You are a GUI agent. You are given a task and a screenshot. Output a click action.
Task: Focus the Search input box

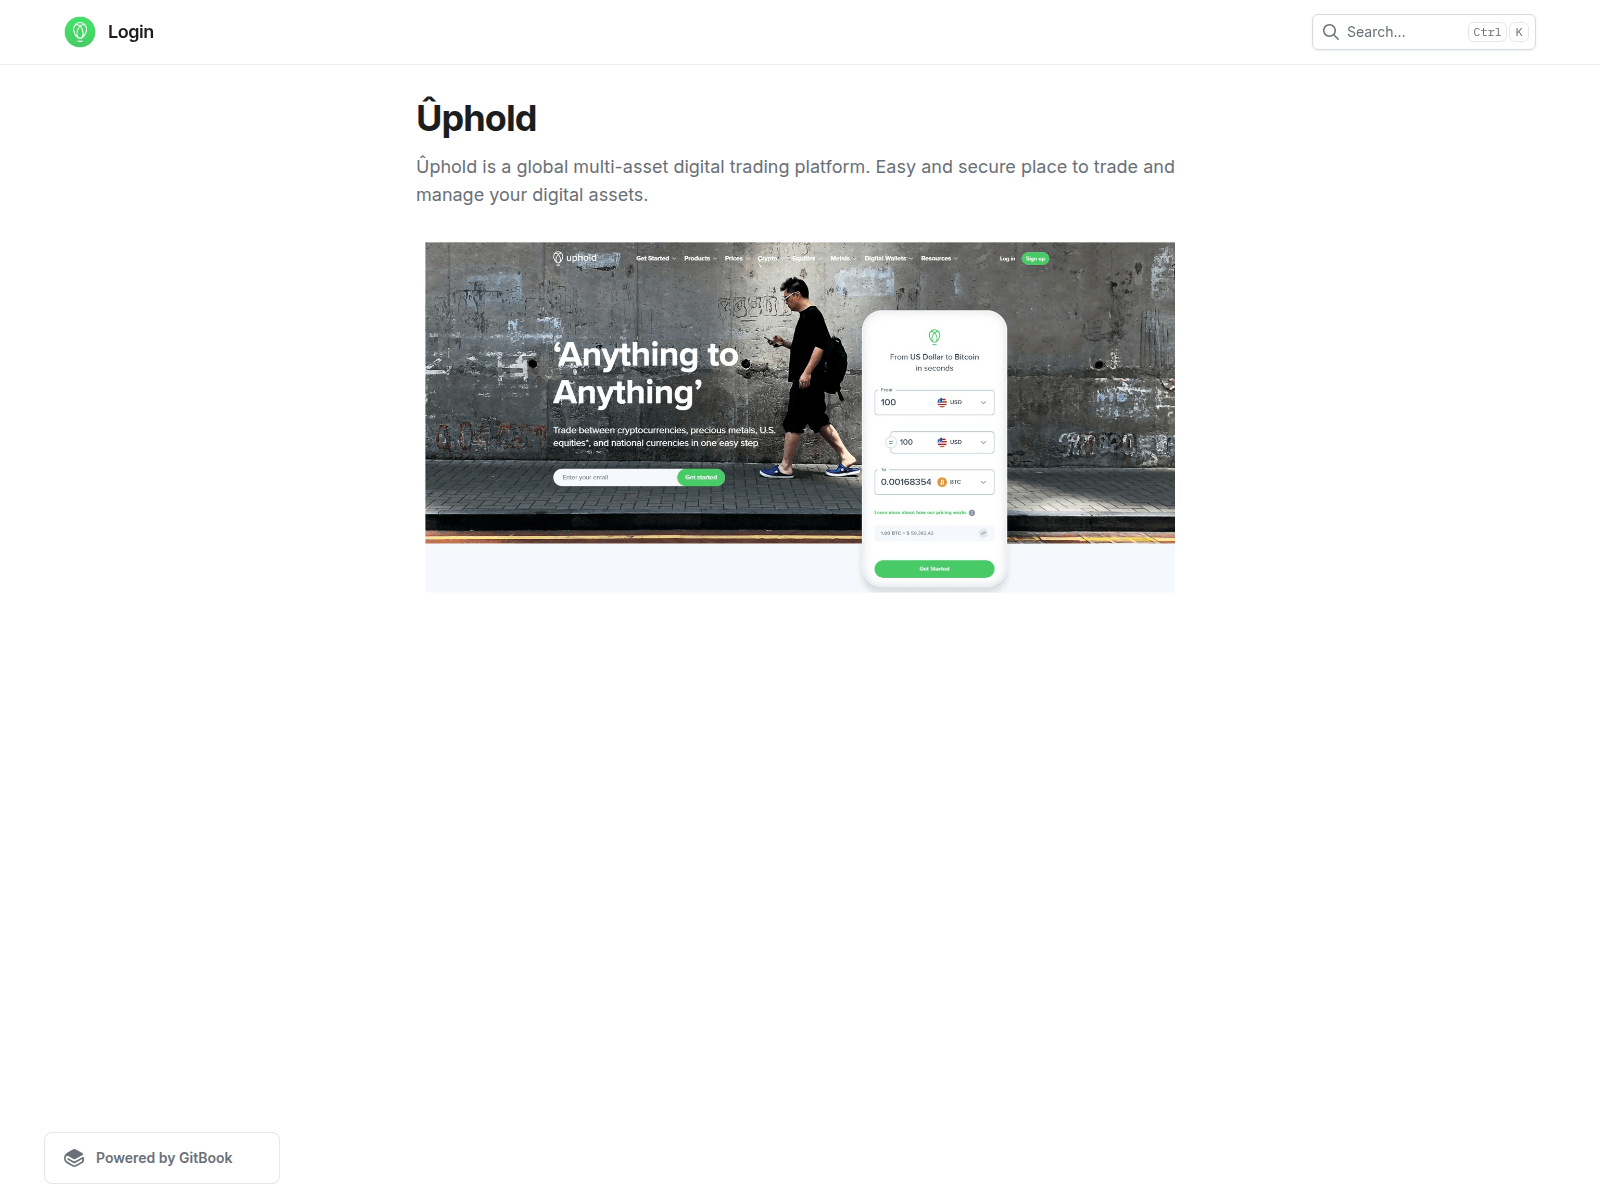[1423, 32]
